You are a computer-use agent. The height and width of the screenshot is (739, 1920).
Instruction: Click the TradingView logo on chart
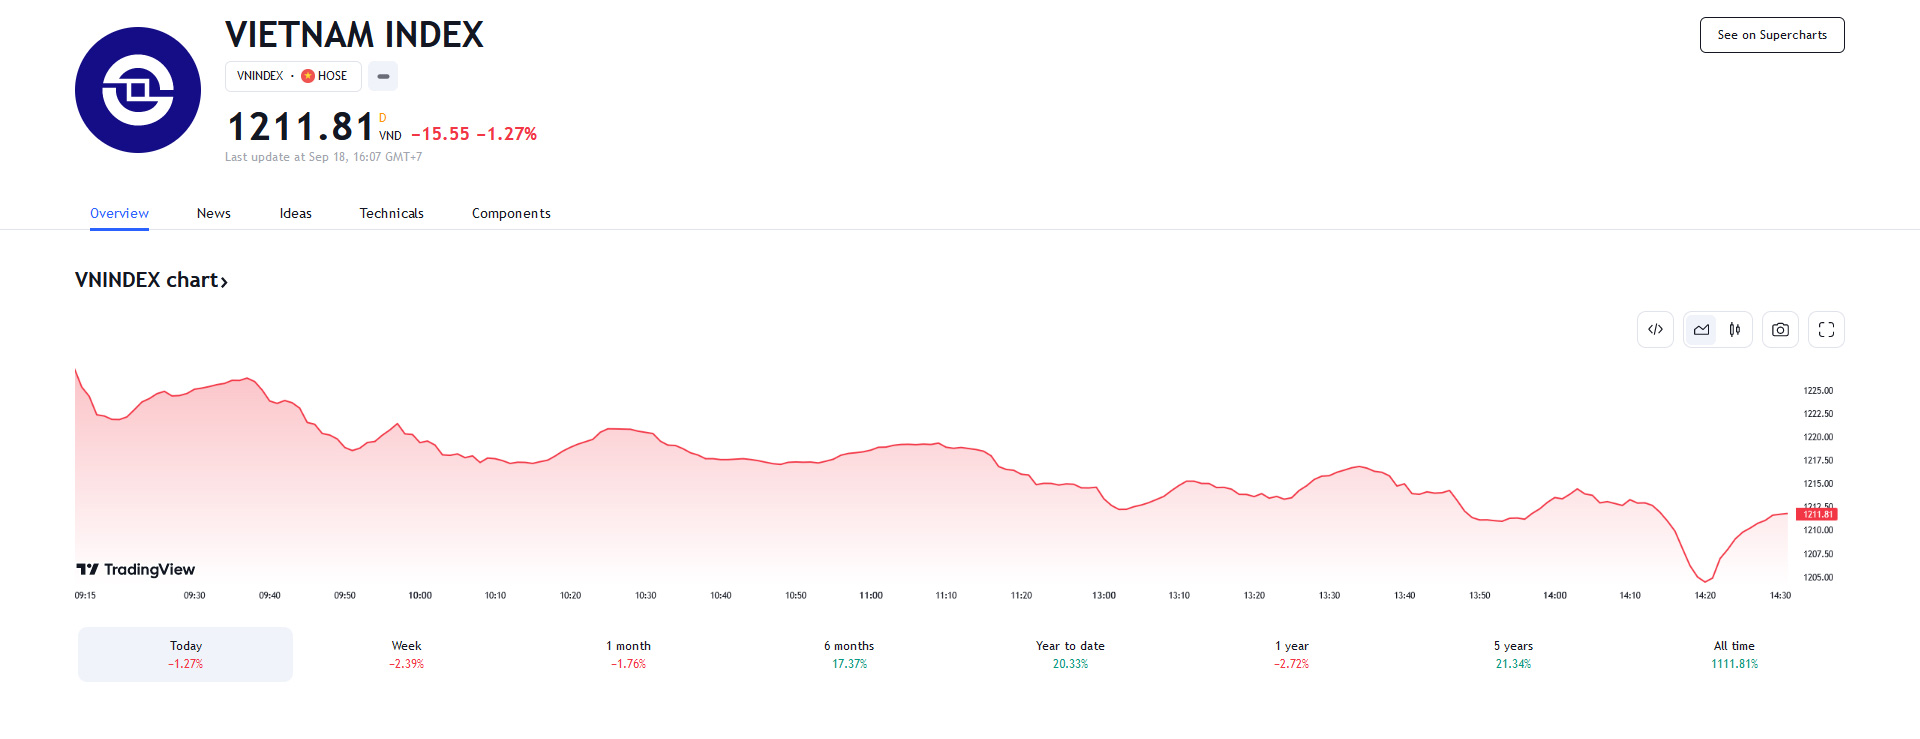(x=136, y=569)
